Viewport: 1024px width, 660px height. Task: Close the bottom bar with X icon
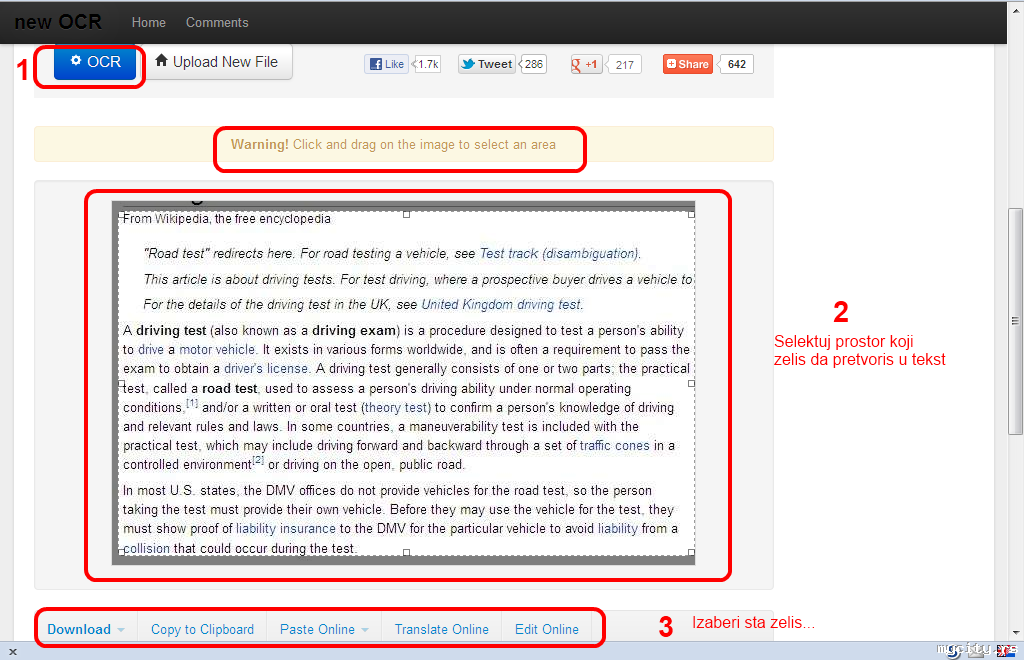[12, 652]
